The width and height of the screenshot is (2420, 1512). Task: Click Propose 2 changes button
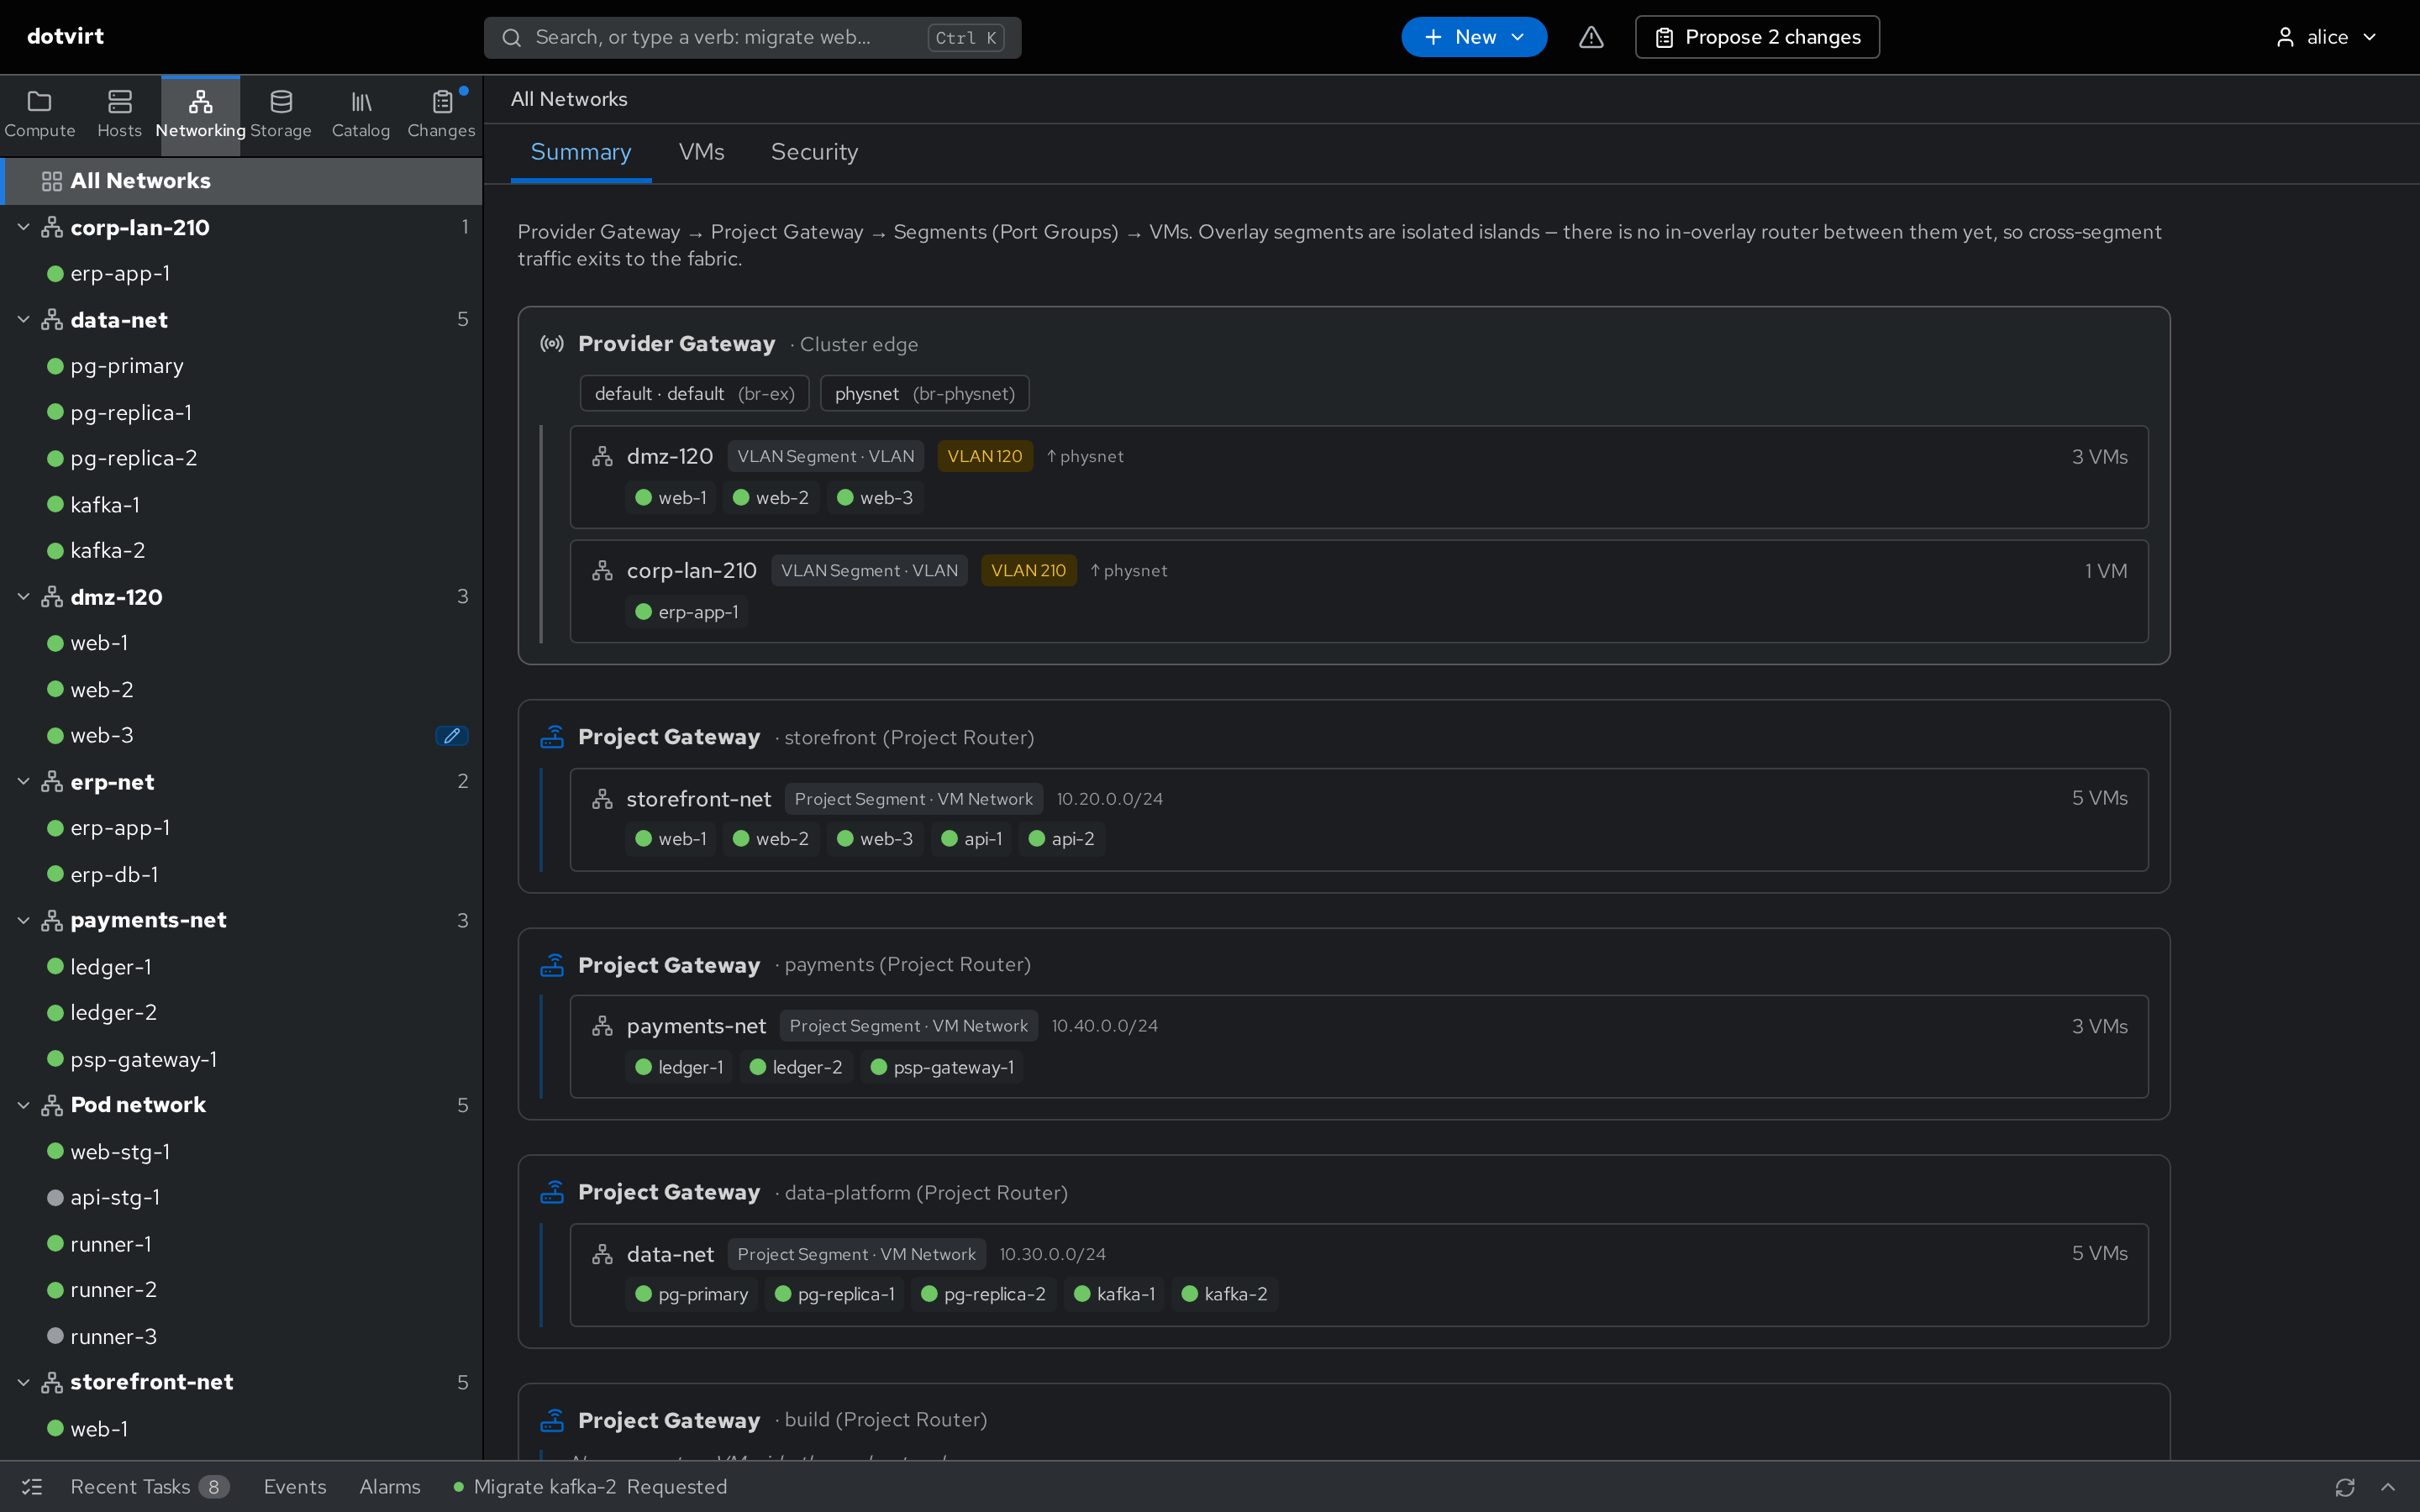(x=1757, y=37)
